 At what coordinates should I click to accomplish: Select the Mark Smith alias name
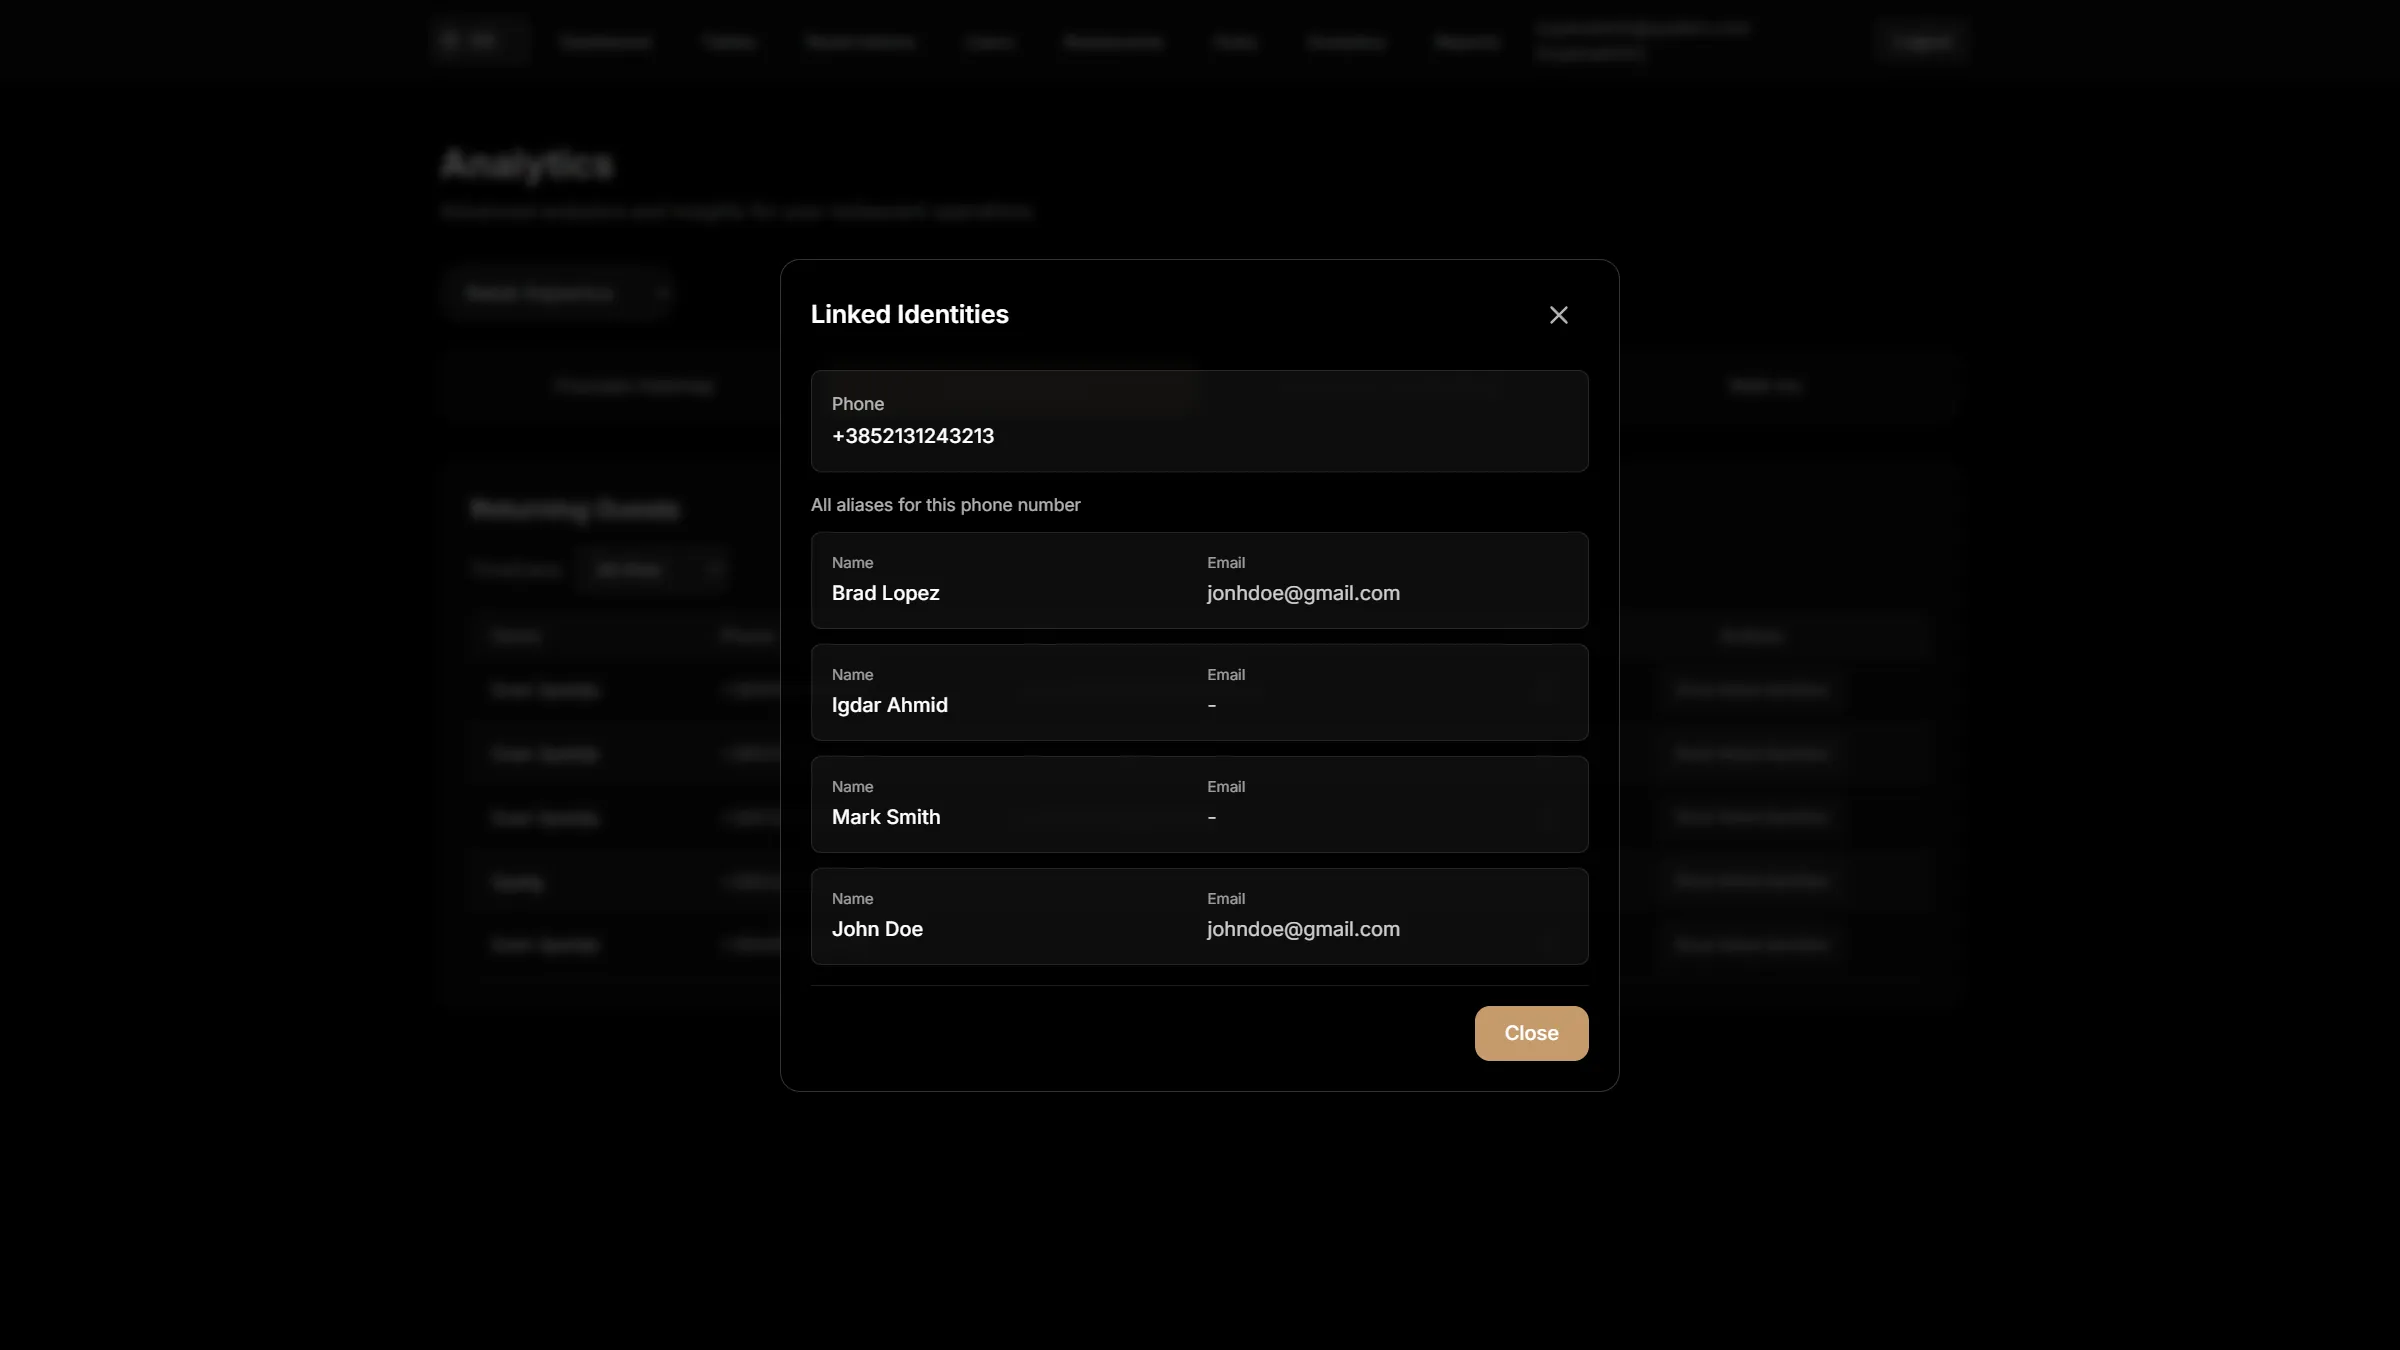pos(885,817)
